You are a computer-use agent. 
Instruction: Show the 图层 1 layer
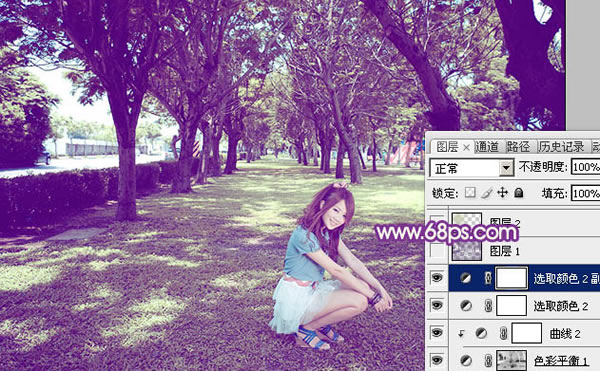437,251
